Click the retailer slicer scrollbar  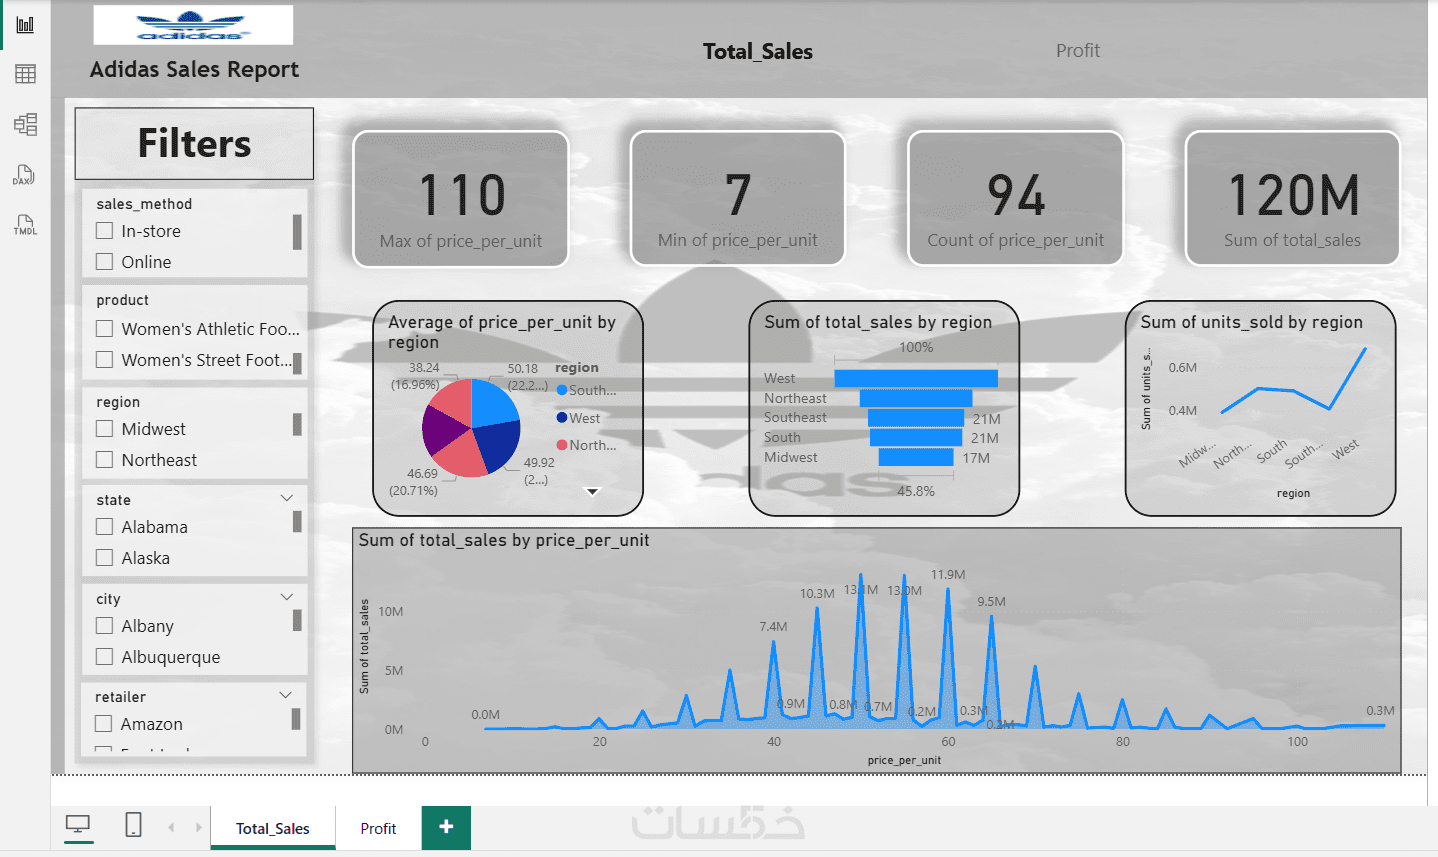tap(296, 719)
